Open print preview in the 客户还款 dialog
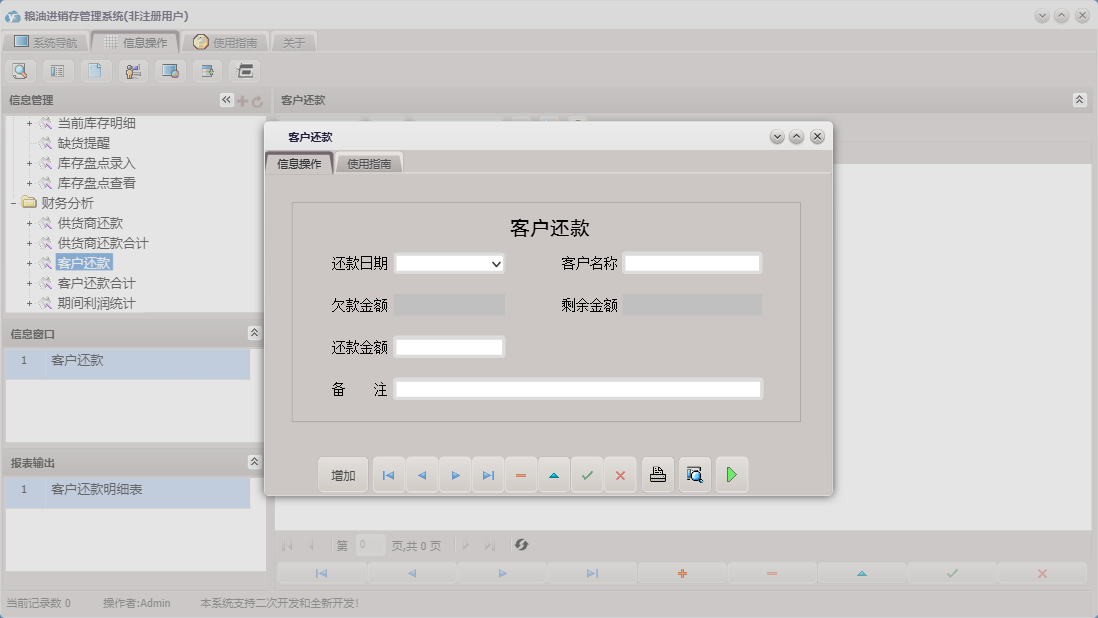 pos(694,474)
